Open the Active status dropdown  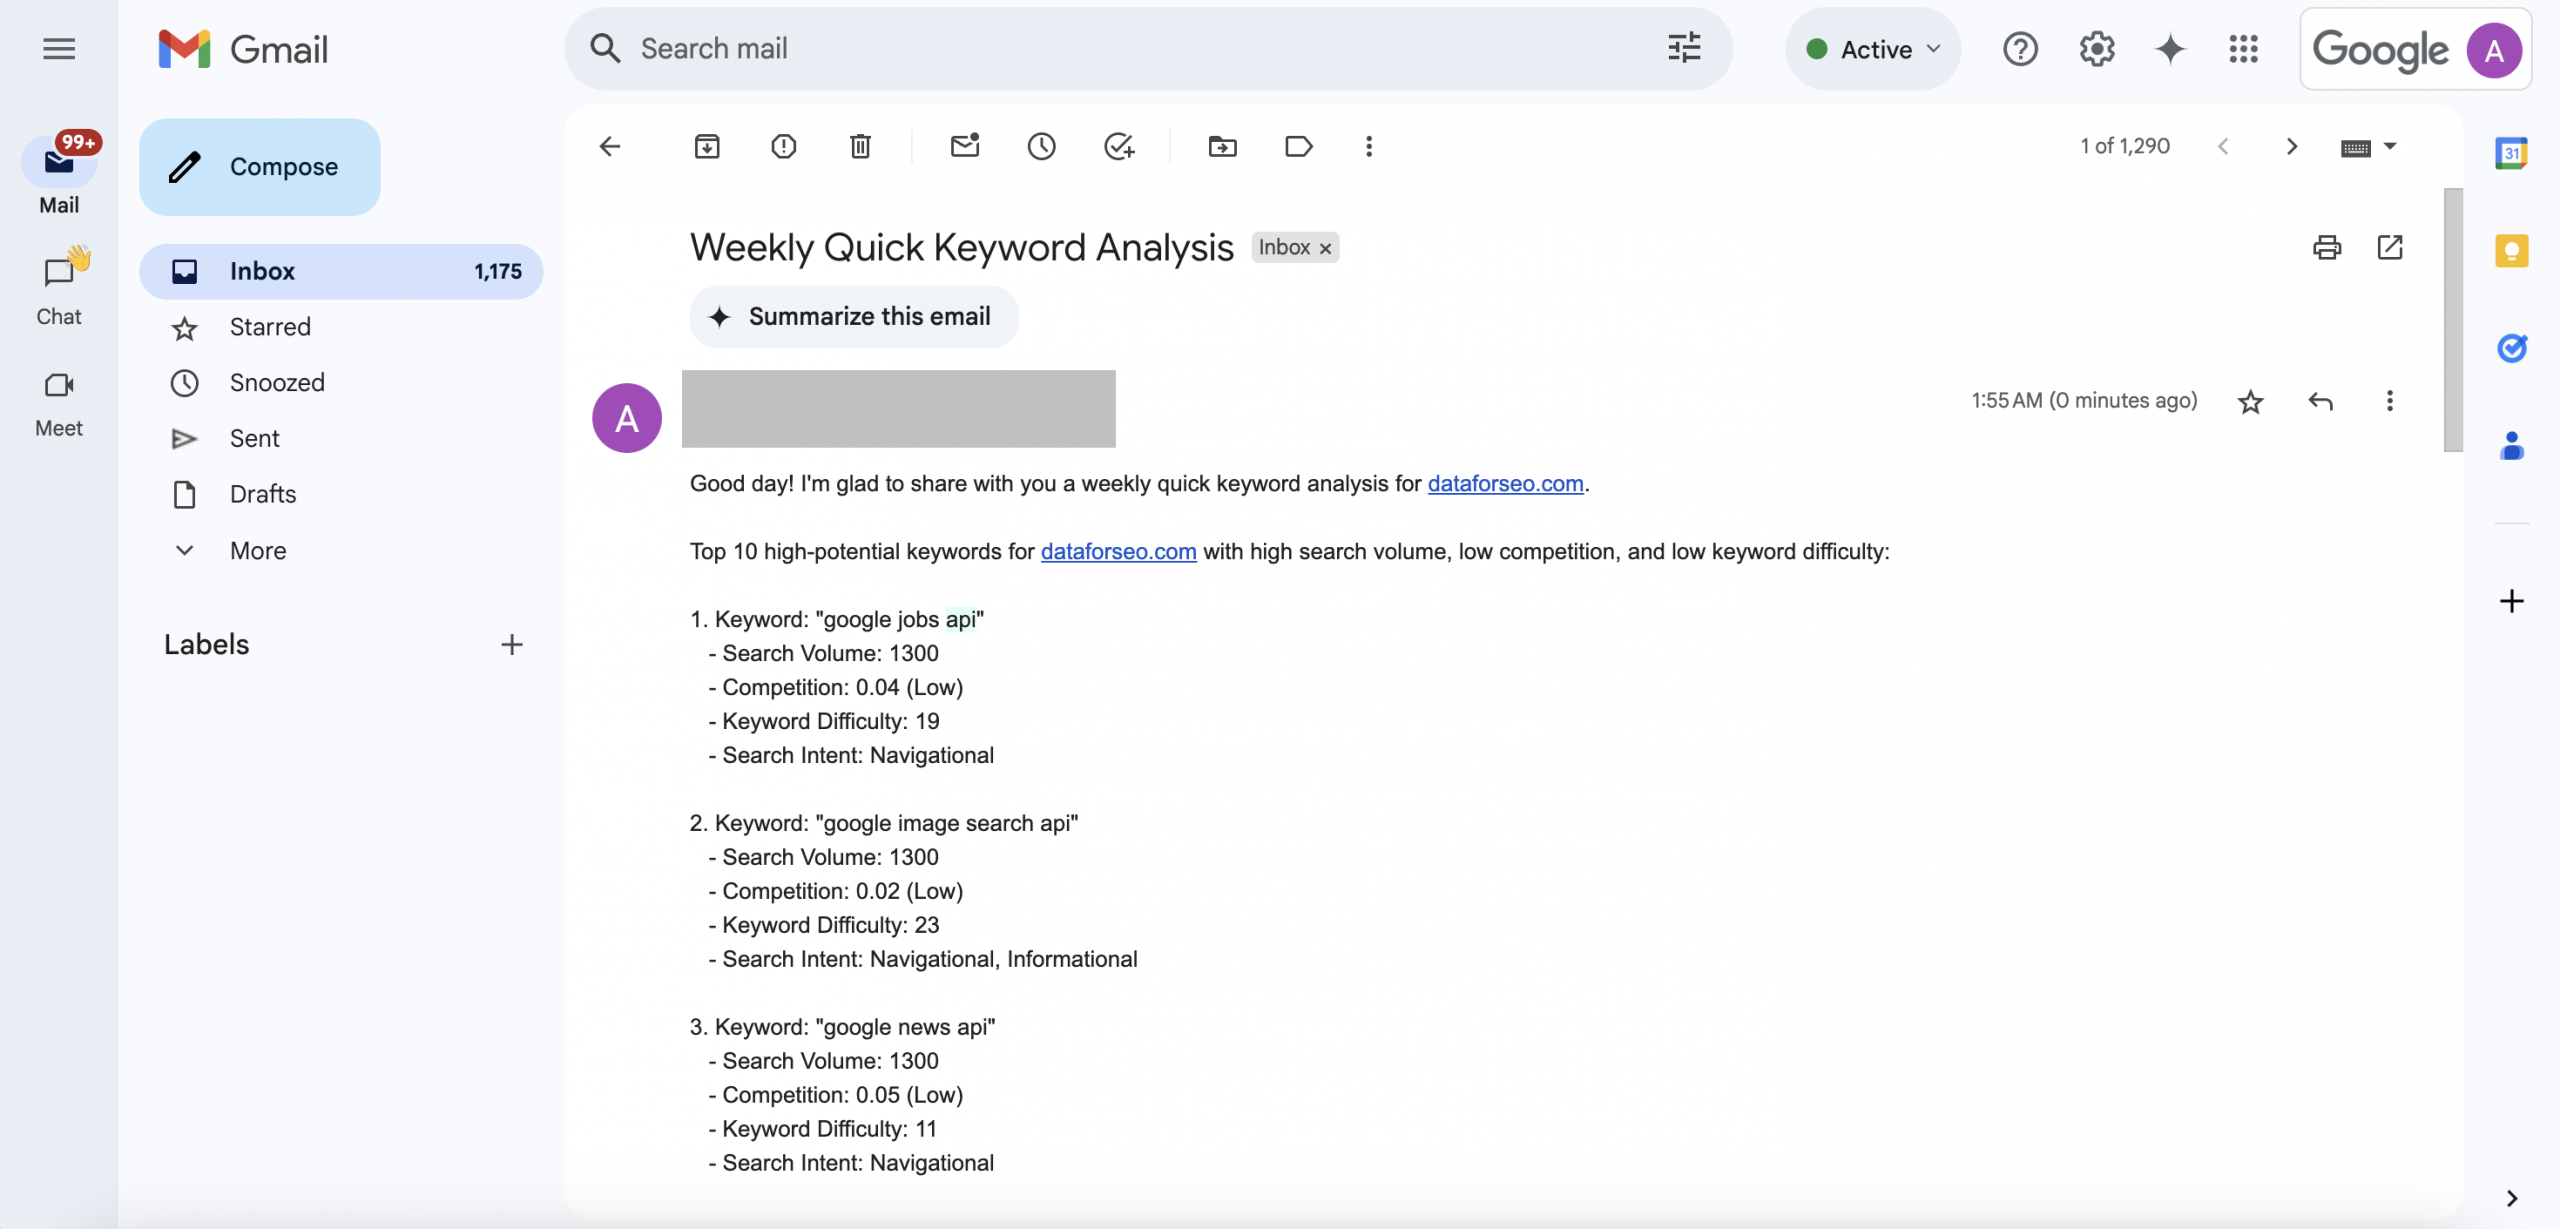pos(1873,49)
